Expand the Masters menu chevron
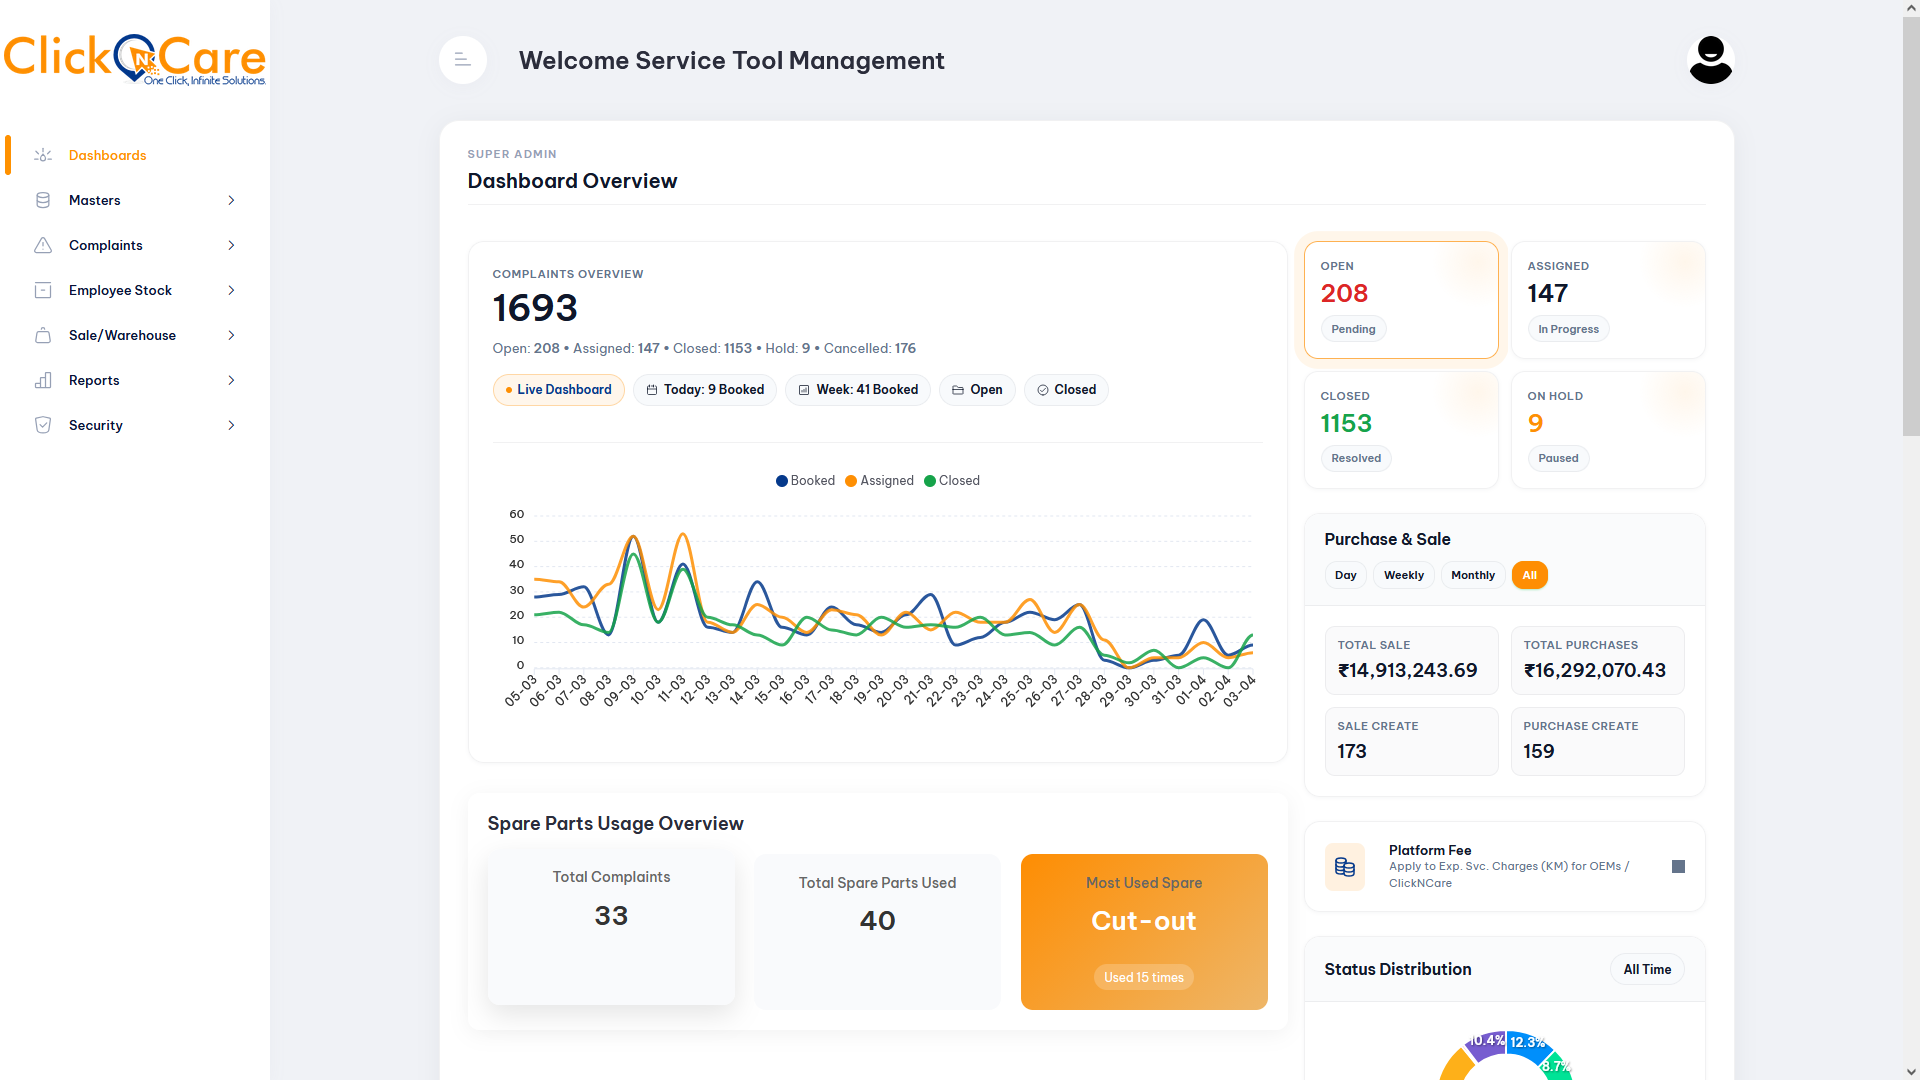Viewport: 1920px width, 1080px height. (x=231, y=200)
